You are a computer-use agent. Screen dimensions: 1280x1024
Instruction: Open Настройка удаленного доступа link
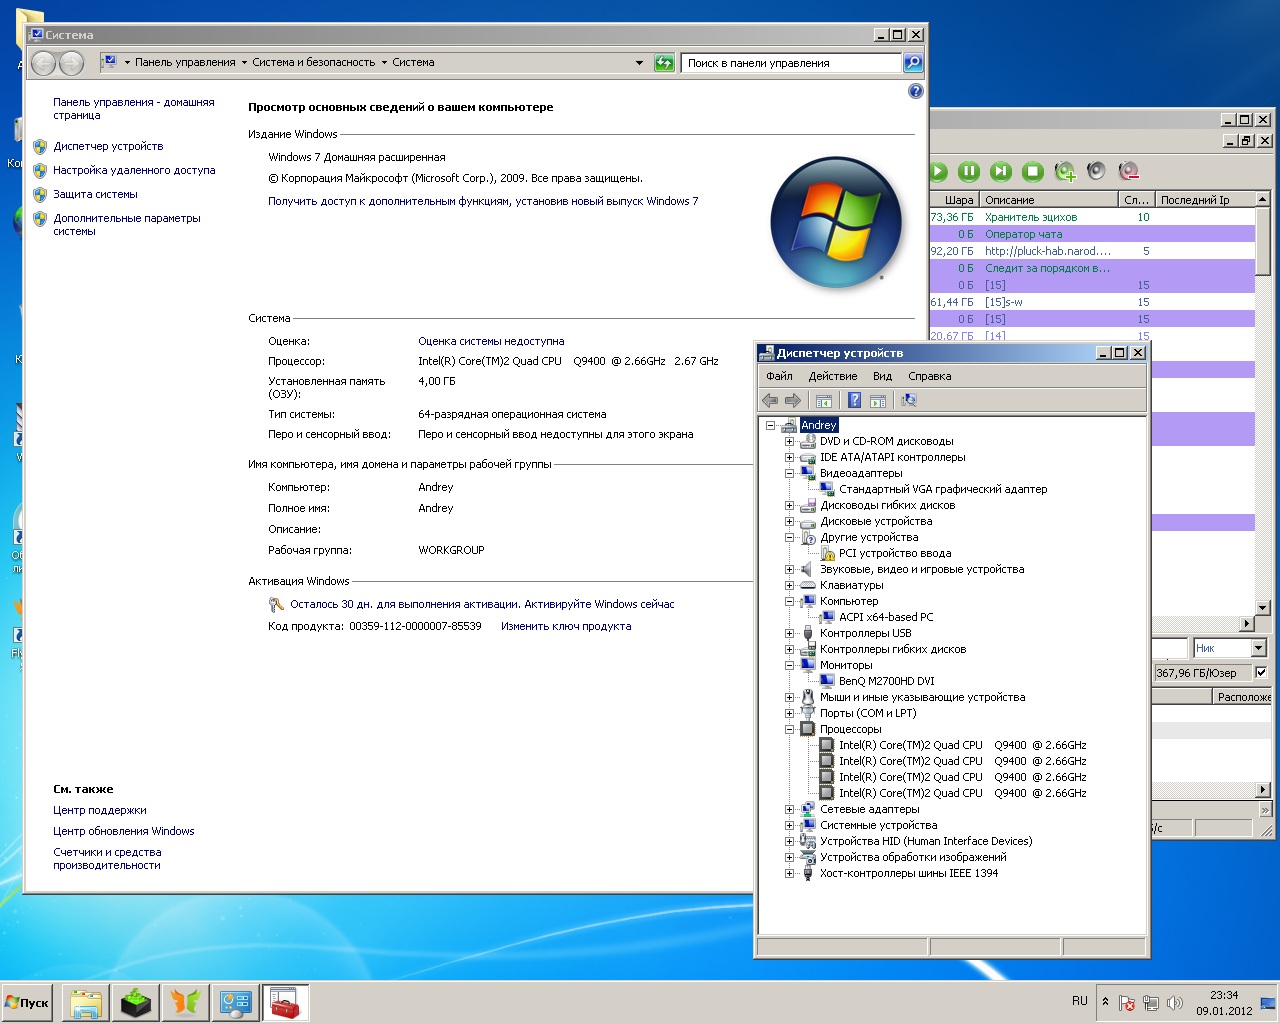[134, 170]
